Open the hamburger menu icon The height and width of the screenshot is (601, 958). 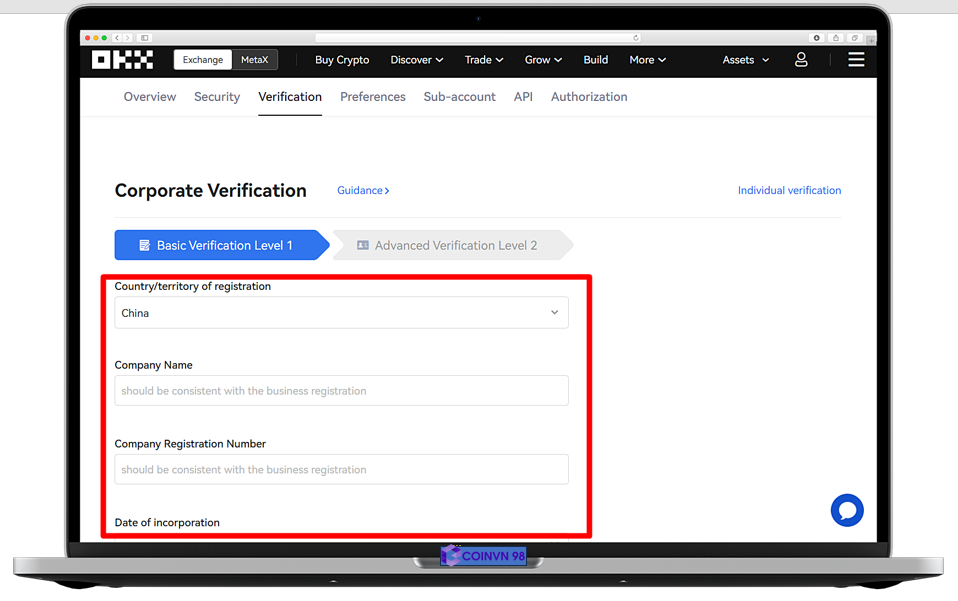pos(856,60)
